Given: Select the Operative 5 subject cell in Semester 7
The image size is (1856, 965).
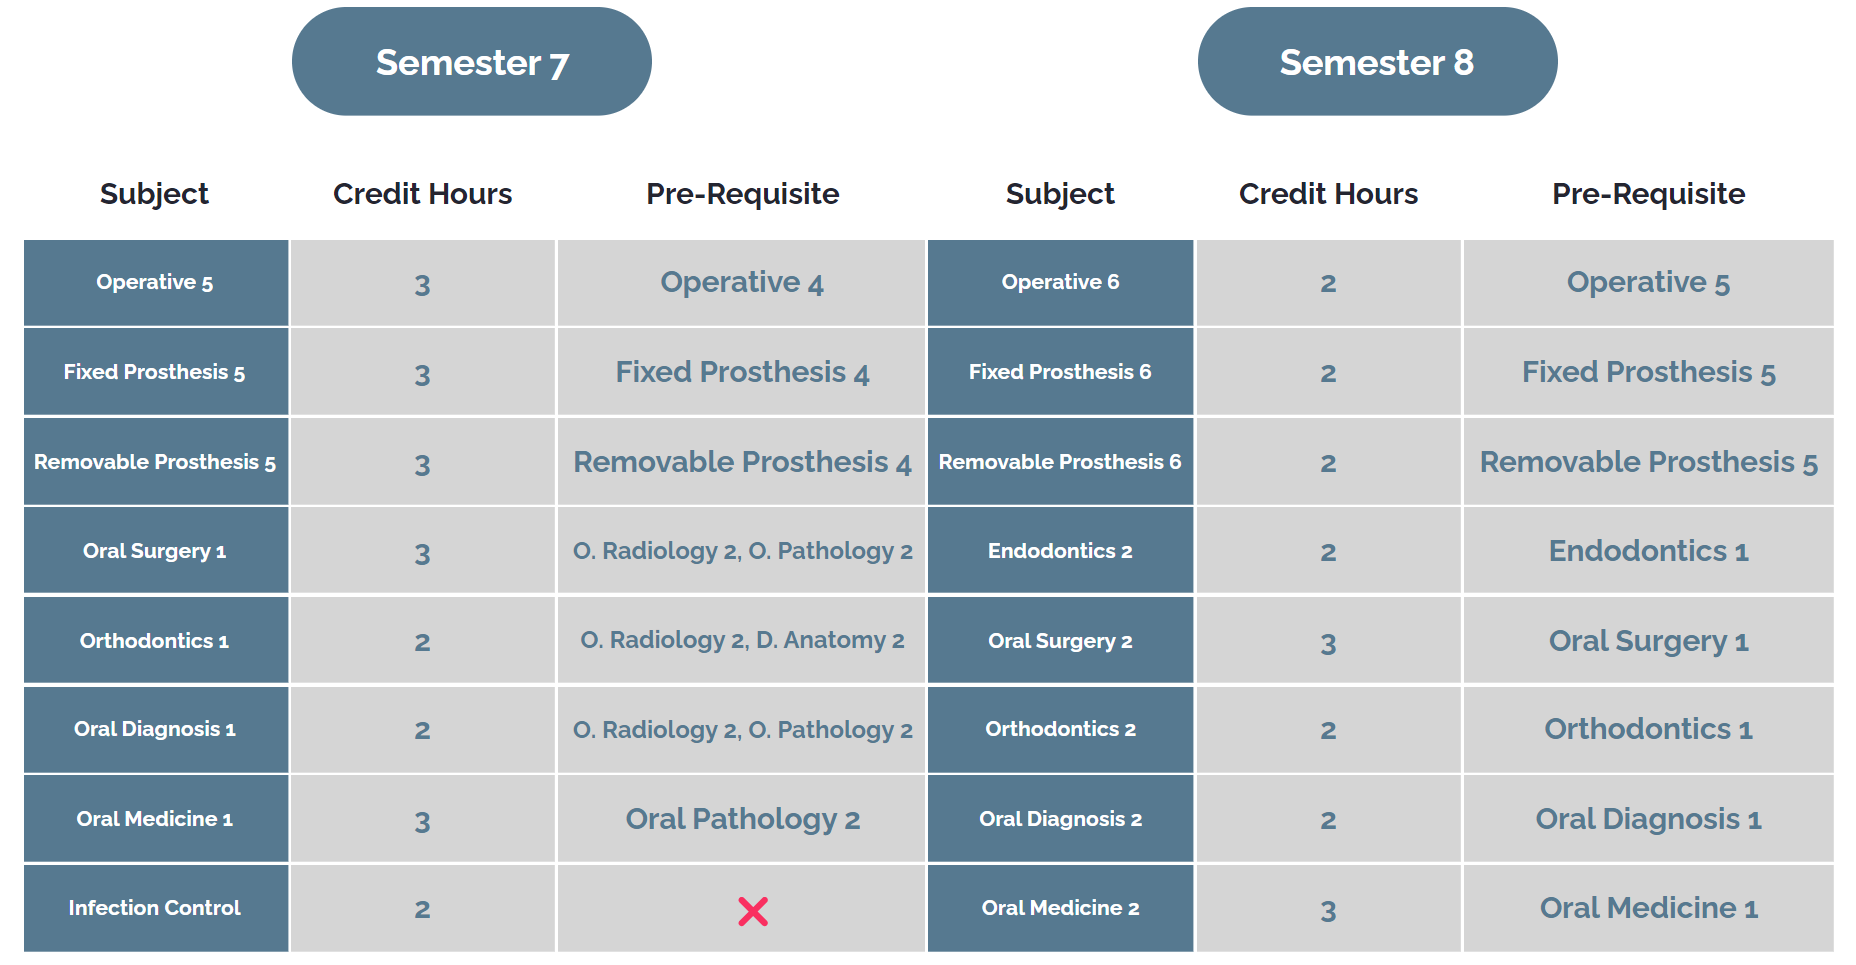Looking at the screenshot, I should (155, 283).
